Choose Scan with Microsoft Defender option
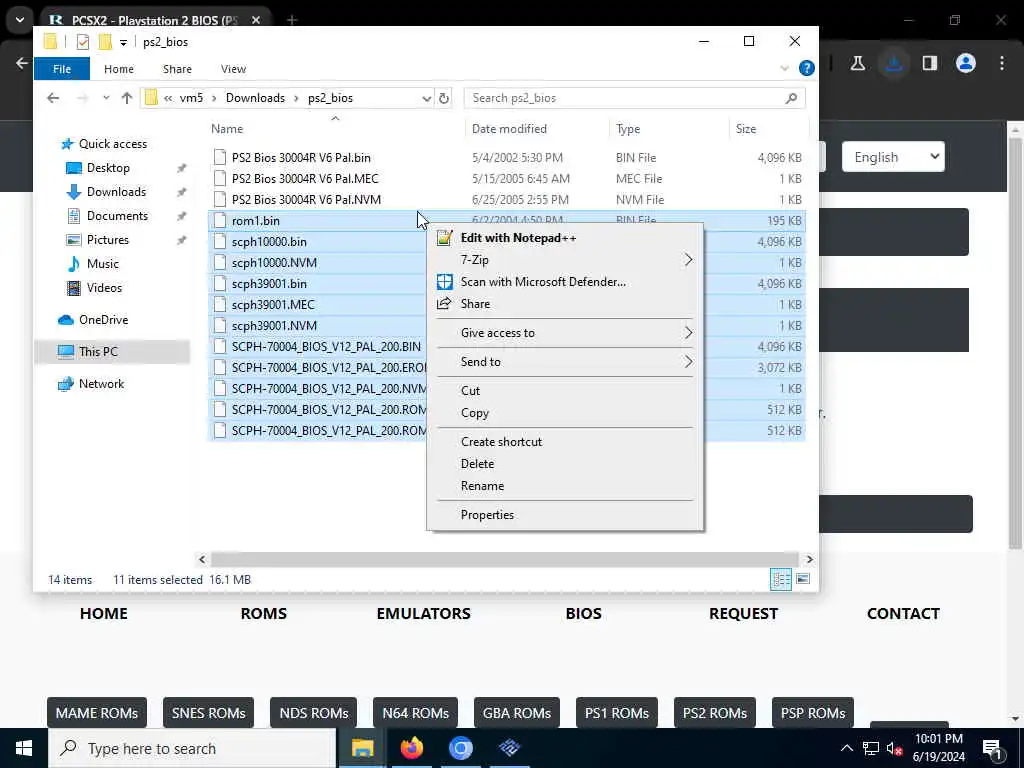Viewport: 1024px width, 768px height. point(565,282)
